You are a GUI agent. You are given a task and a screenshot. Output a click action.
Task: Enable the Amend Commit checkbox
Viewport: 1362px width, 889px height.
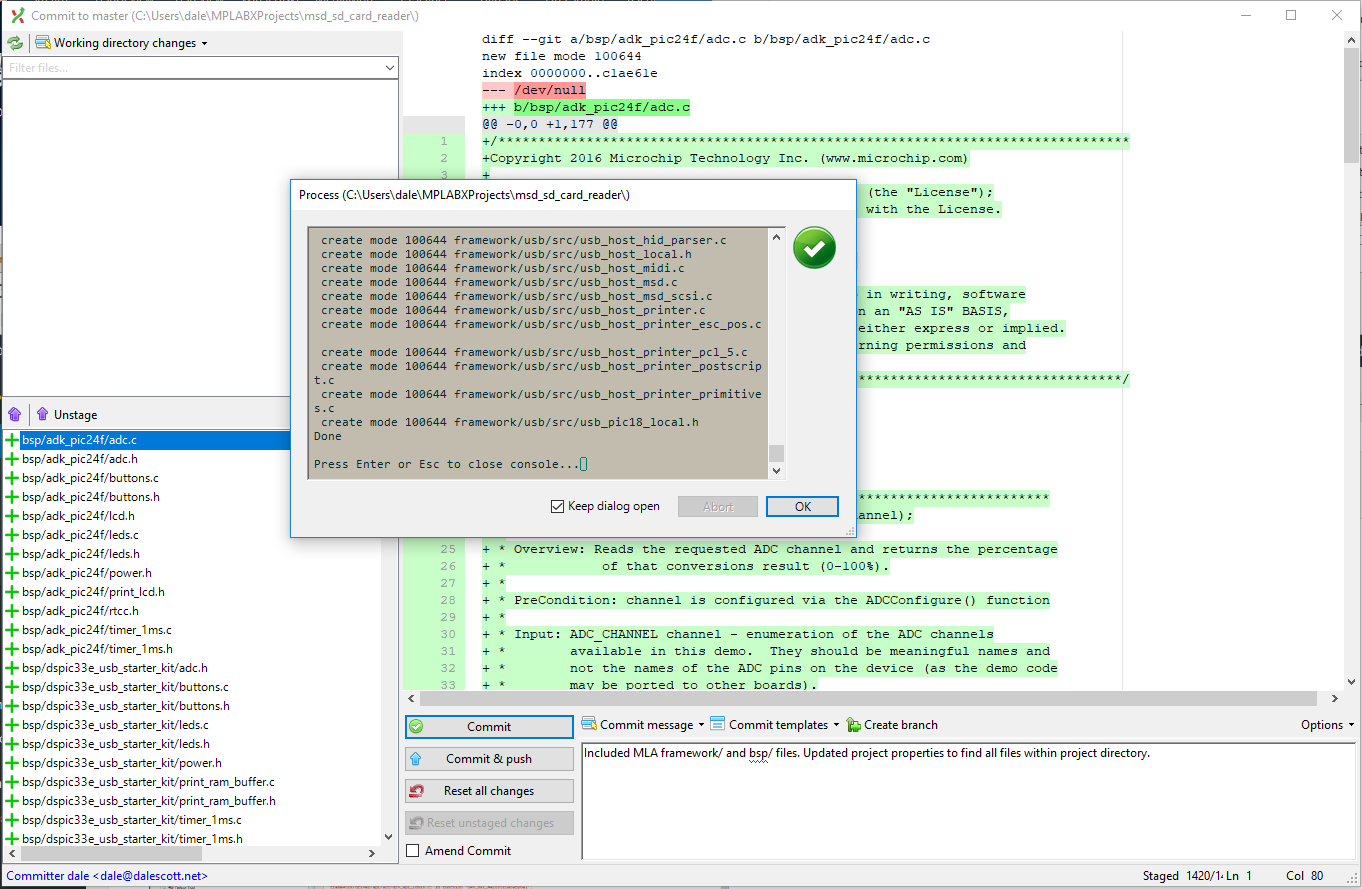click(x=413, y=851)
